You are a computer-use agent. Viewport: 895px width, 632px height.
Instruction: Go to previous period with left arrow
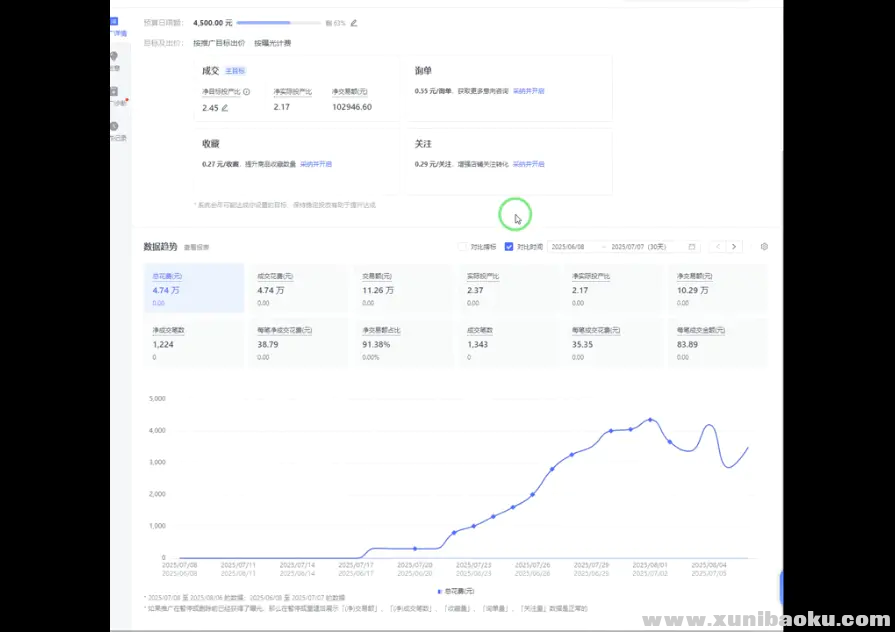[718, 246]
